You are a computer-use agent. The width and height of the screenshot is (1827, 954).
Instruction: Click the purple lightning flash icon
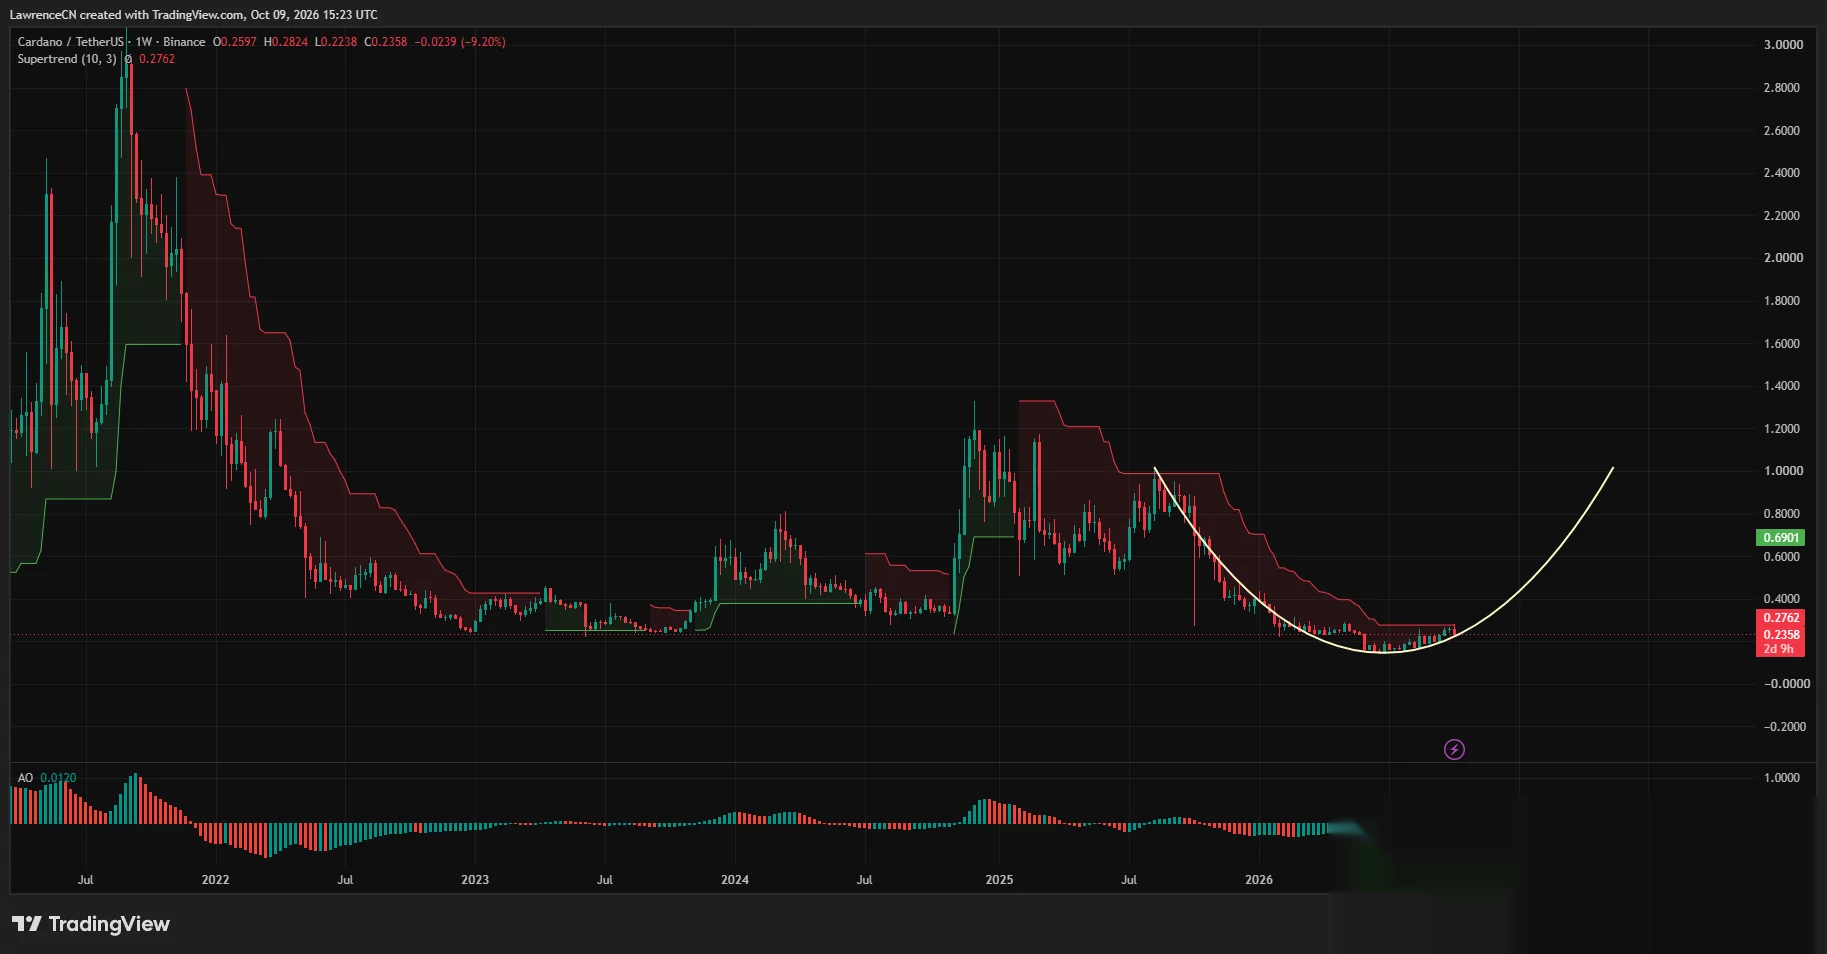(1454, 749)
